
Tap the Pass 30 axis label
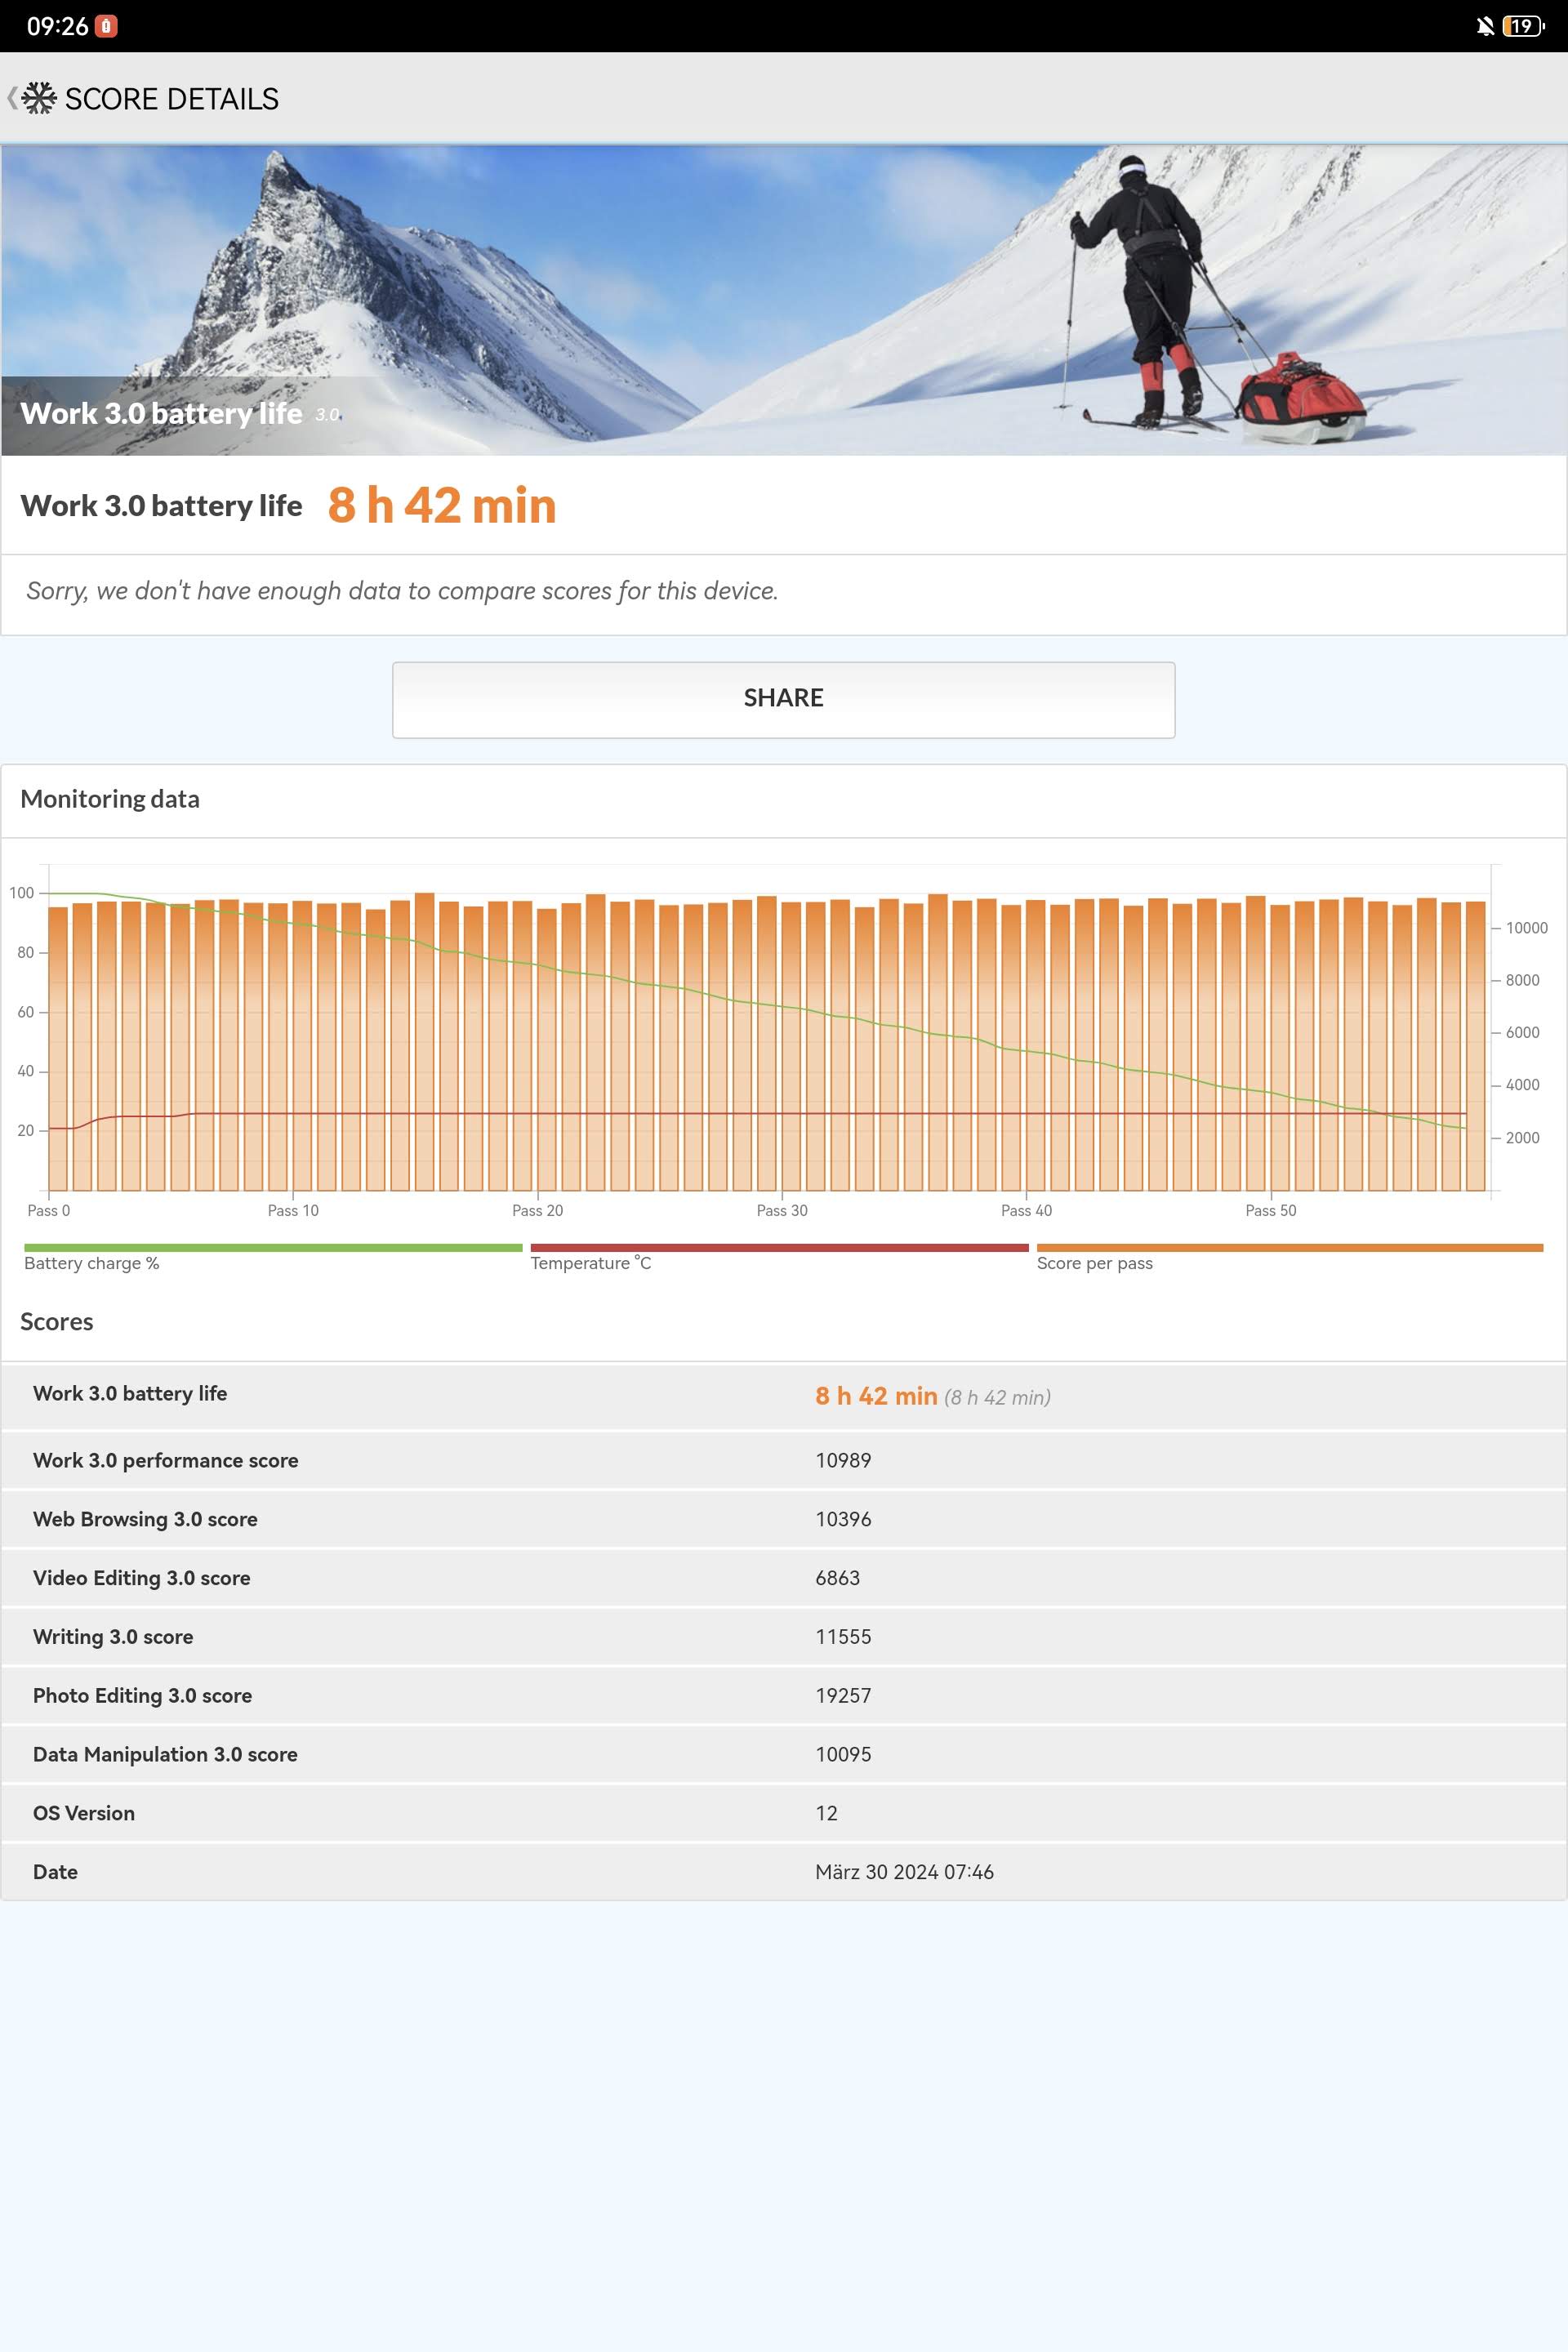coord(782,1210)
